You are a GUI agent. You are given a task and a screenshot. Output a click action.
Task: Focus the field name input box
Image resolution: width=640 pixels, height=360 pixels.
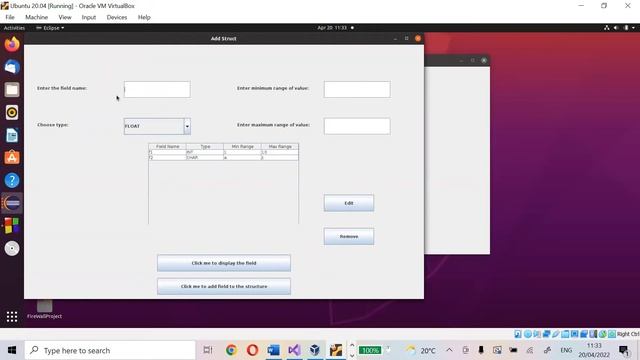coord(157,89)
